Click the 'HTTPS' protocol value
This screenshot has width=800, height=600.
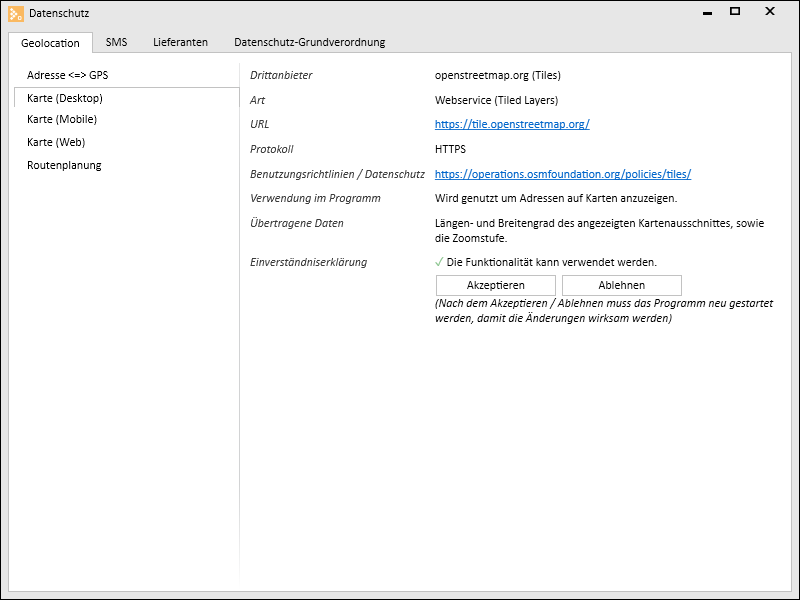(450, 149)
